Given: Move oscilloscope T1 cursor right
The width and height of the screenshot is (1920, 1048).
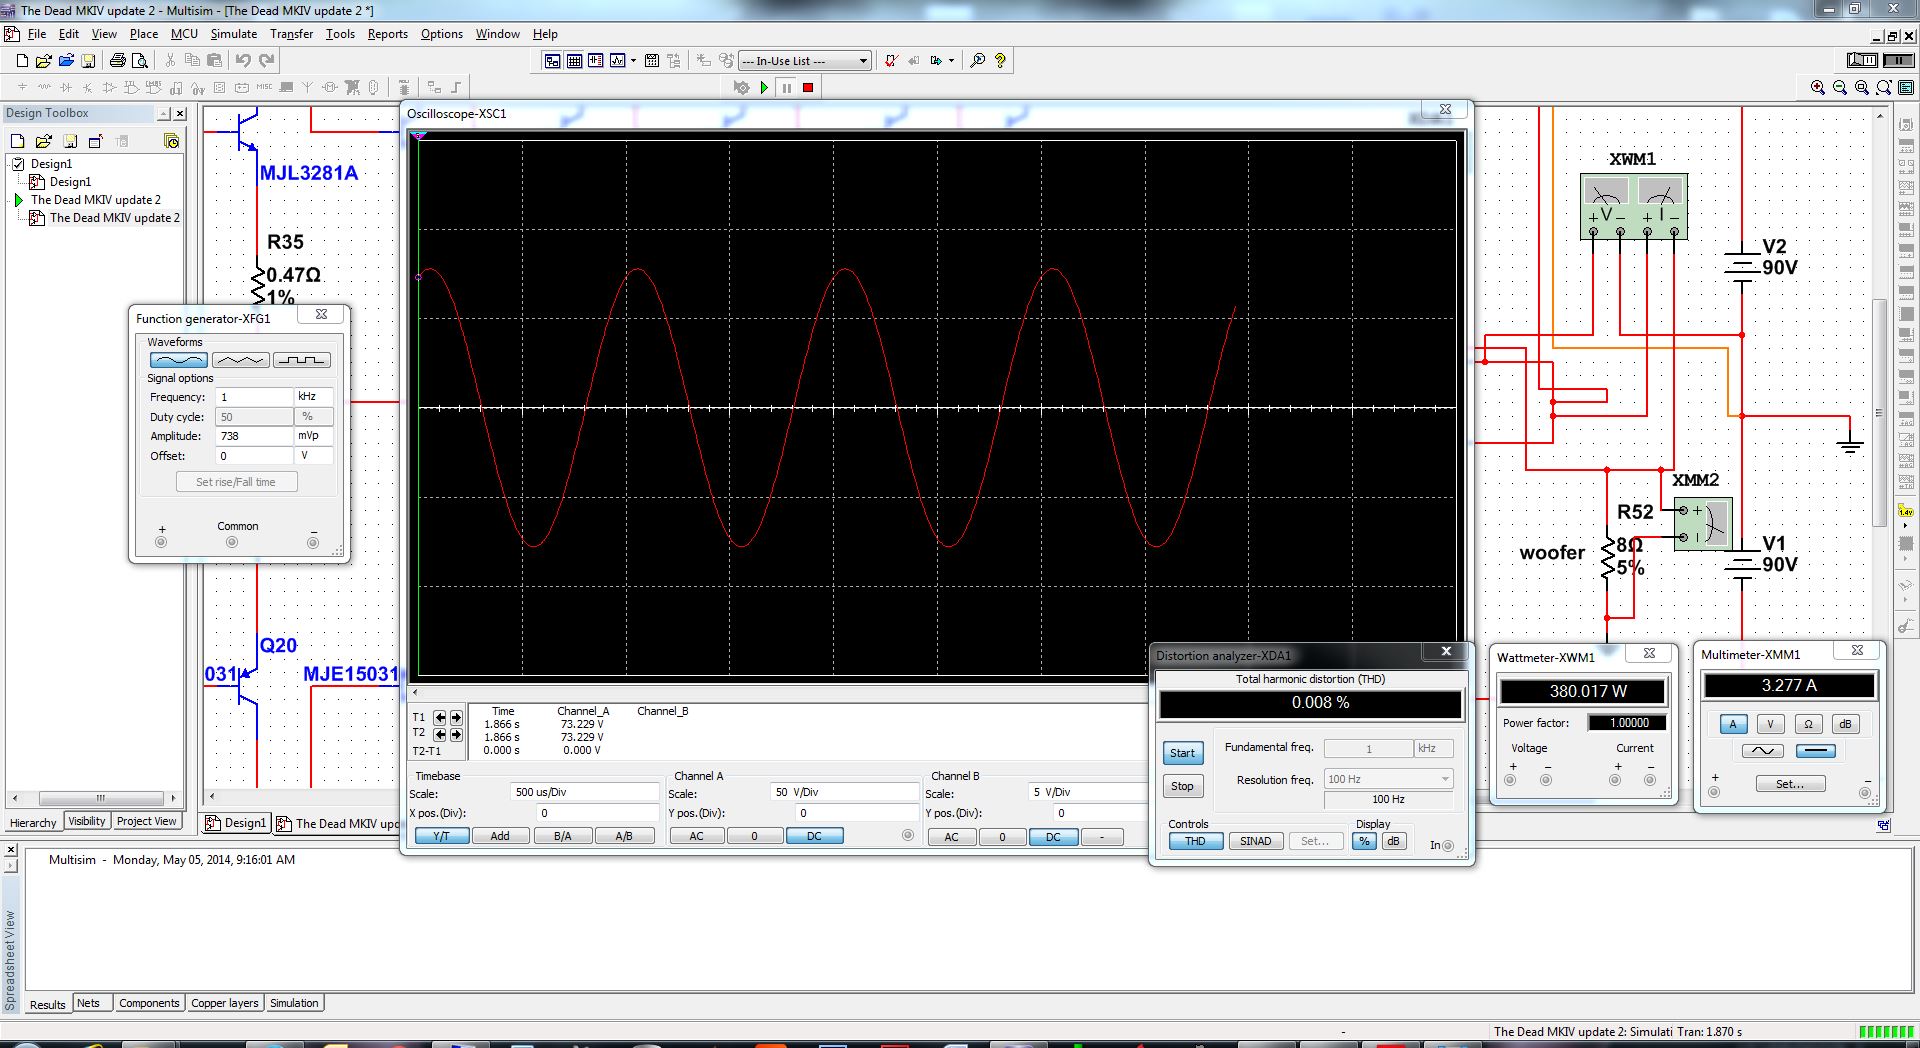Looking at the screenshot, I should point(456,718).
